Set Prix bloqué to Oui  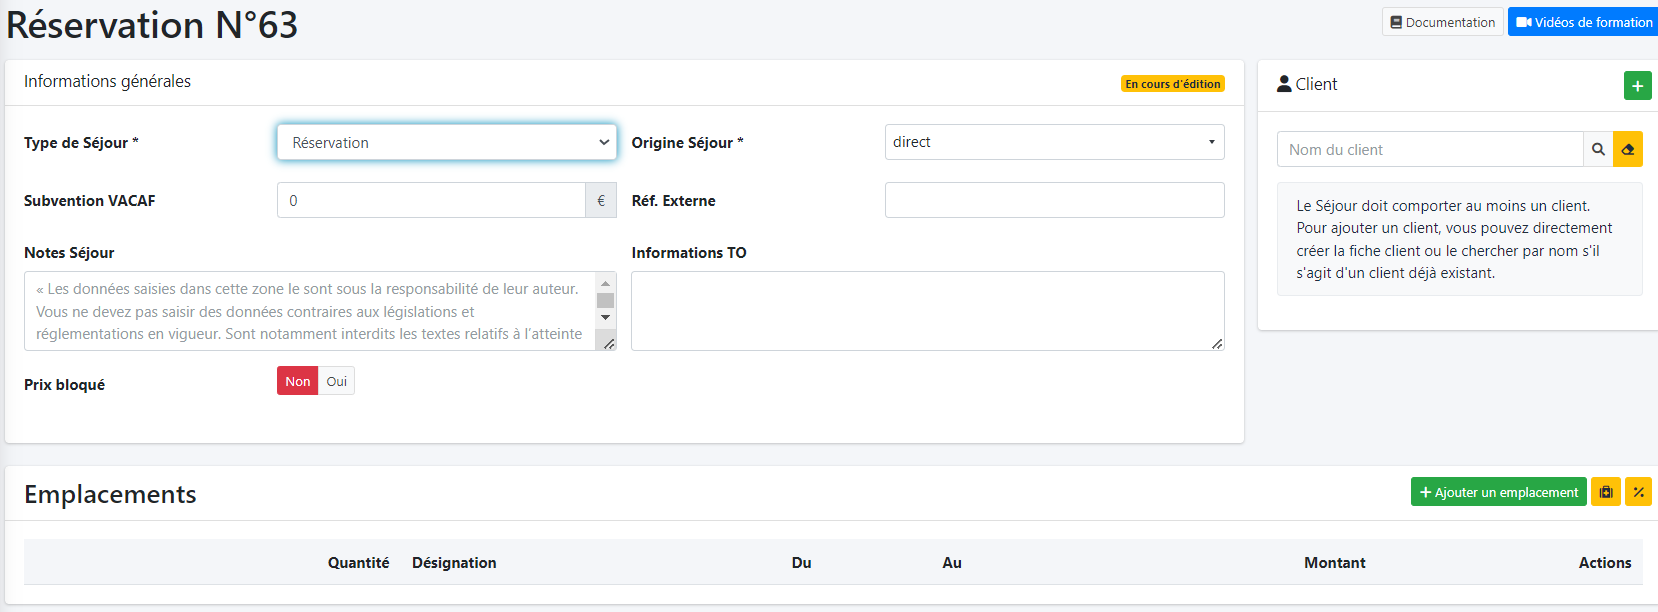pos(337,381)
